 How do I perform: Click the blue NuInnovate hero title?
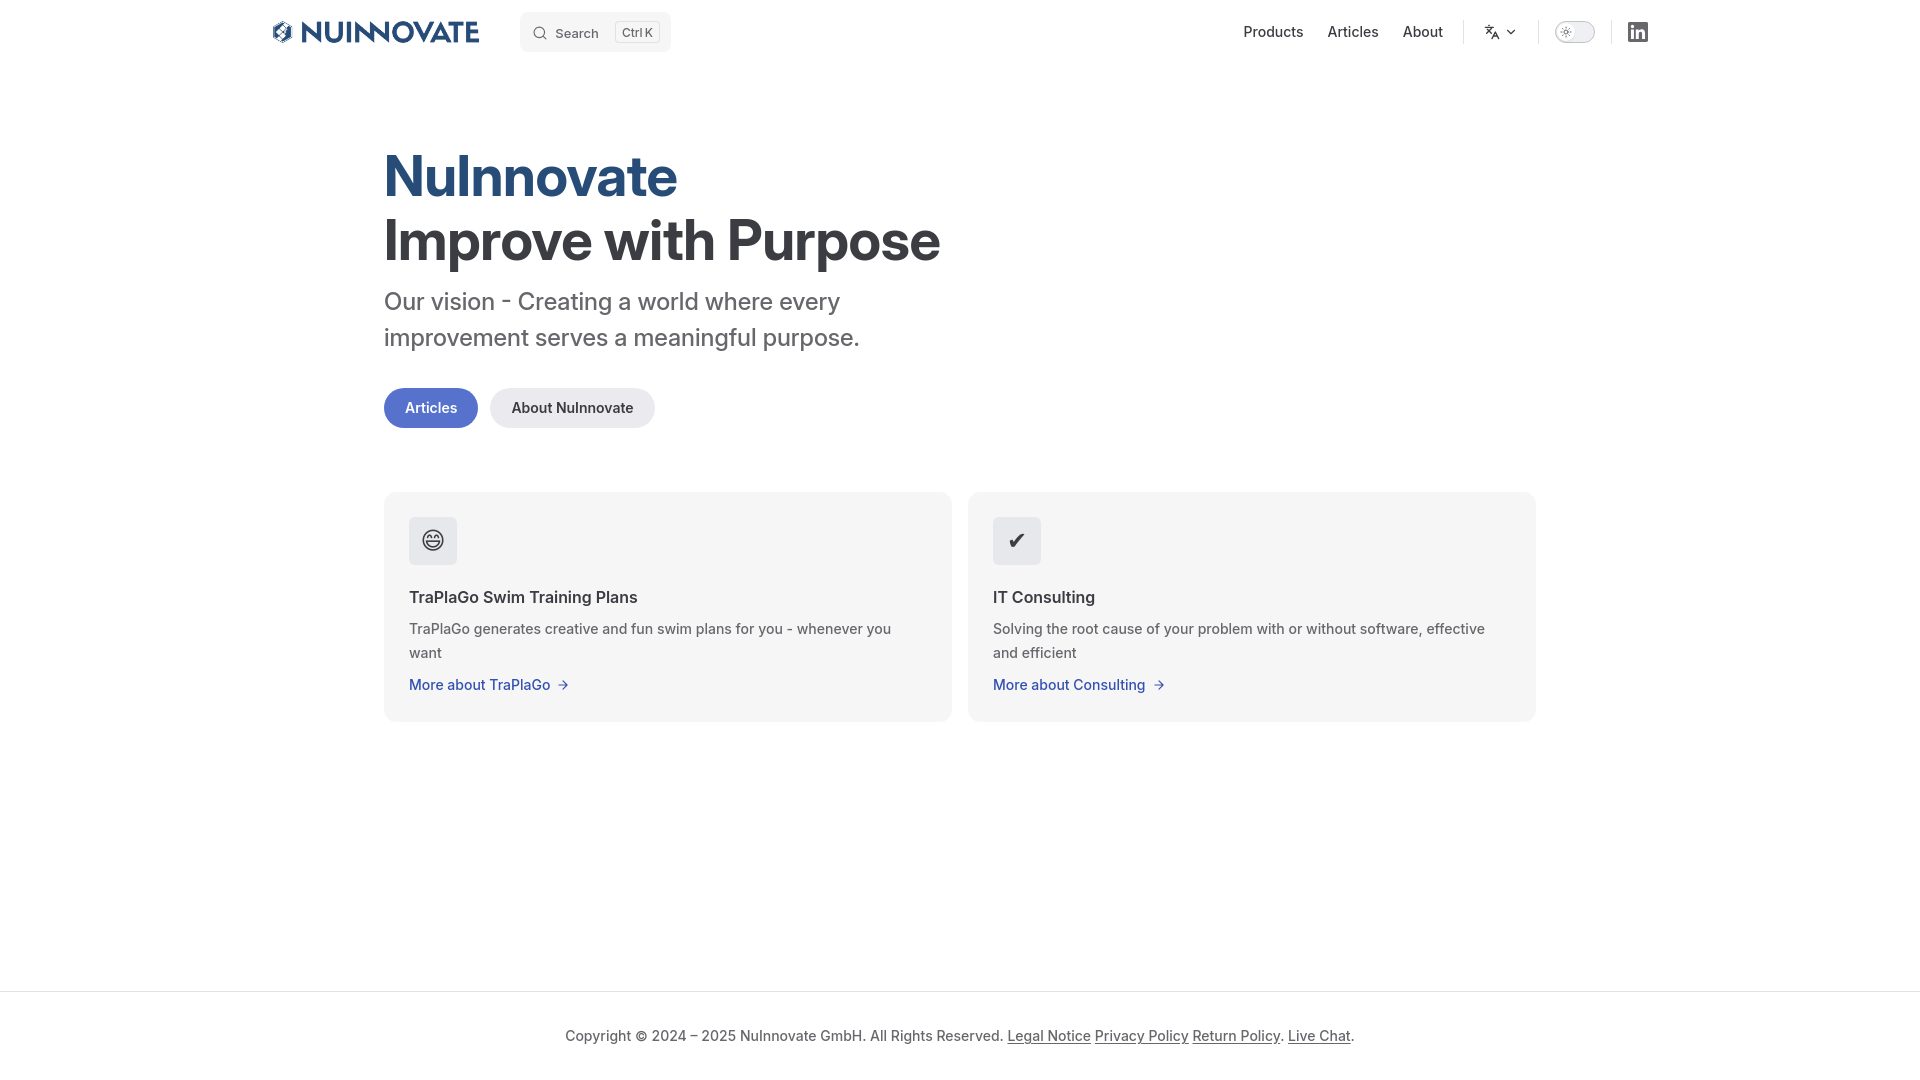point(530,177)
